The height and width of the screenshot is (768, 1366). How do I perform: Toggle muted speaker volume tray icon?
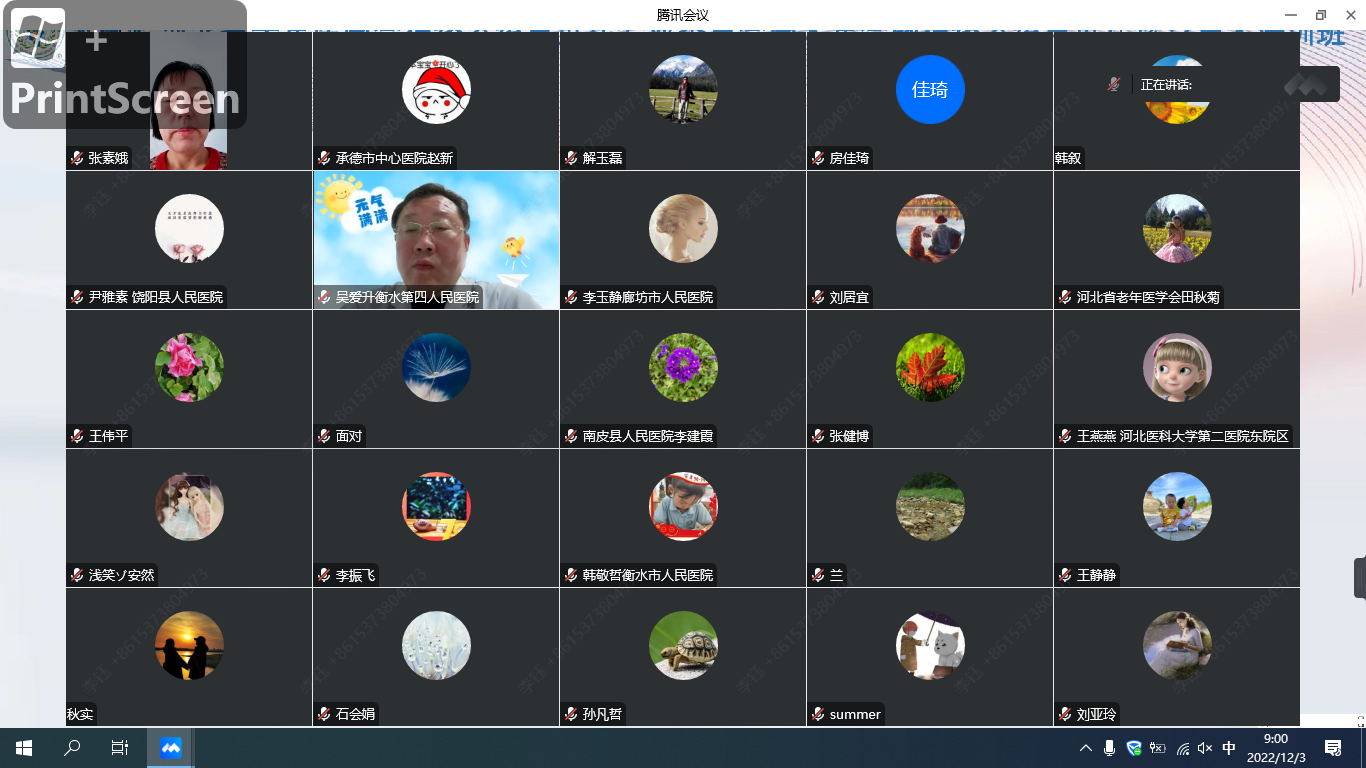(x=1205, y=748)
